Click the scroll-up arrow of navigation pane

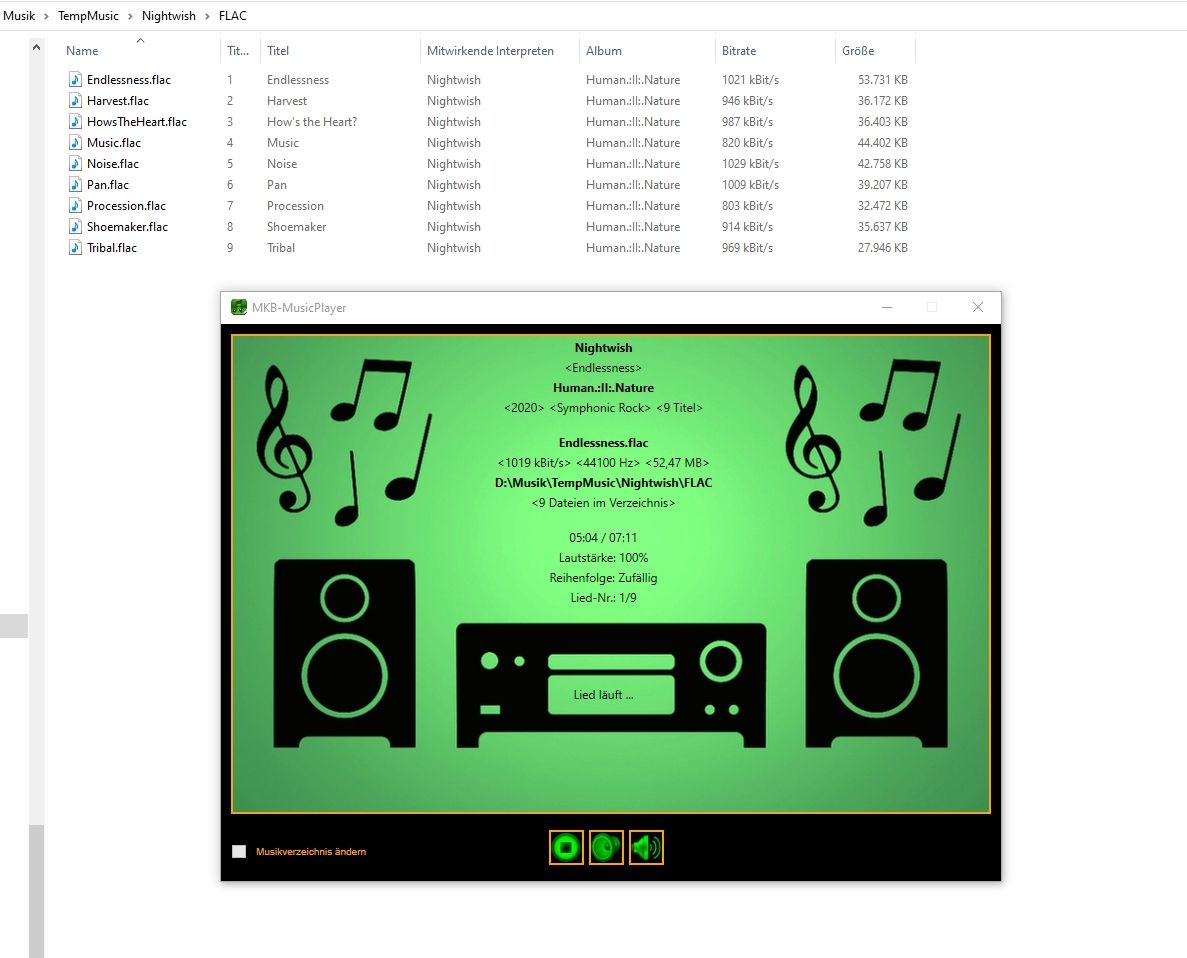click(36, 47)
